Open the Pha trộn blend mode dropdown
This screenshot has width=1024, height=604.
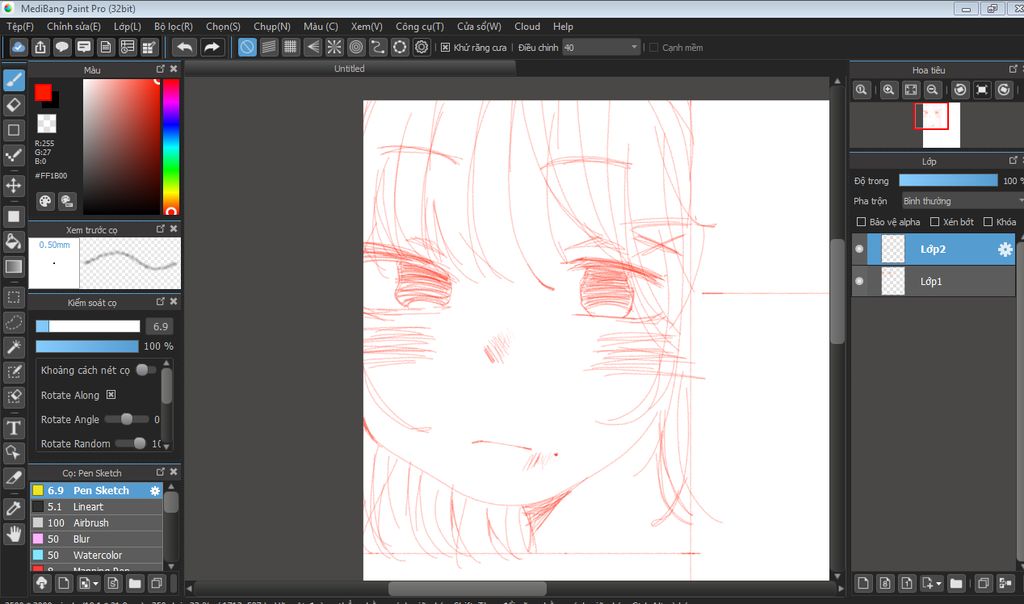tap(961, 200)
